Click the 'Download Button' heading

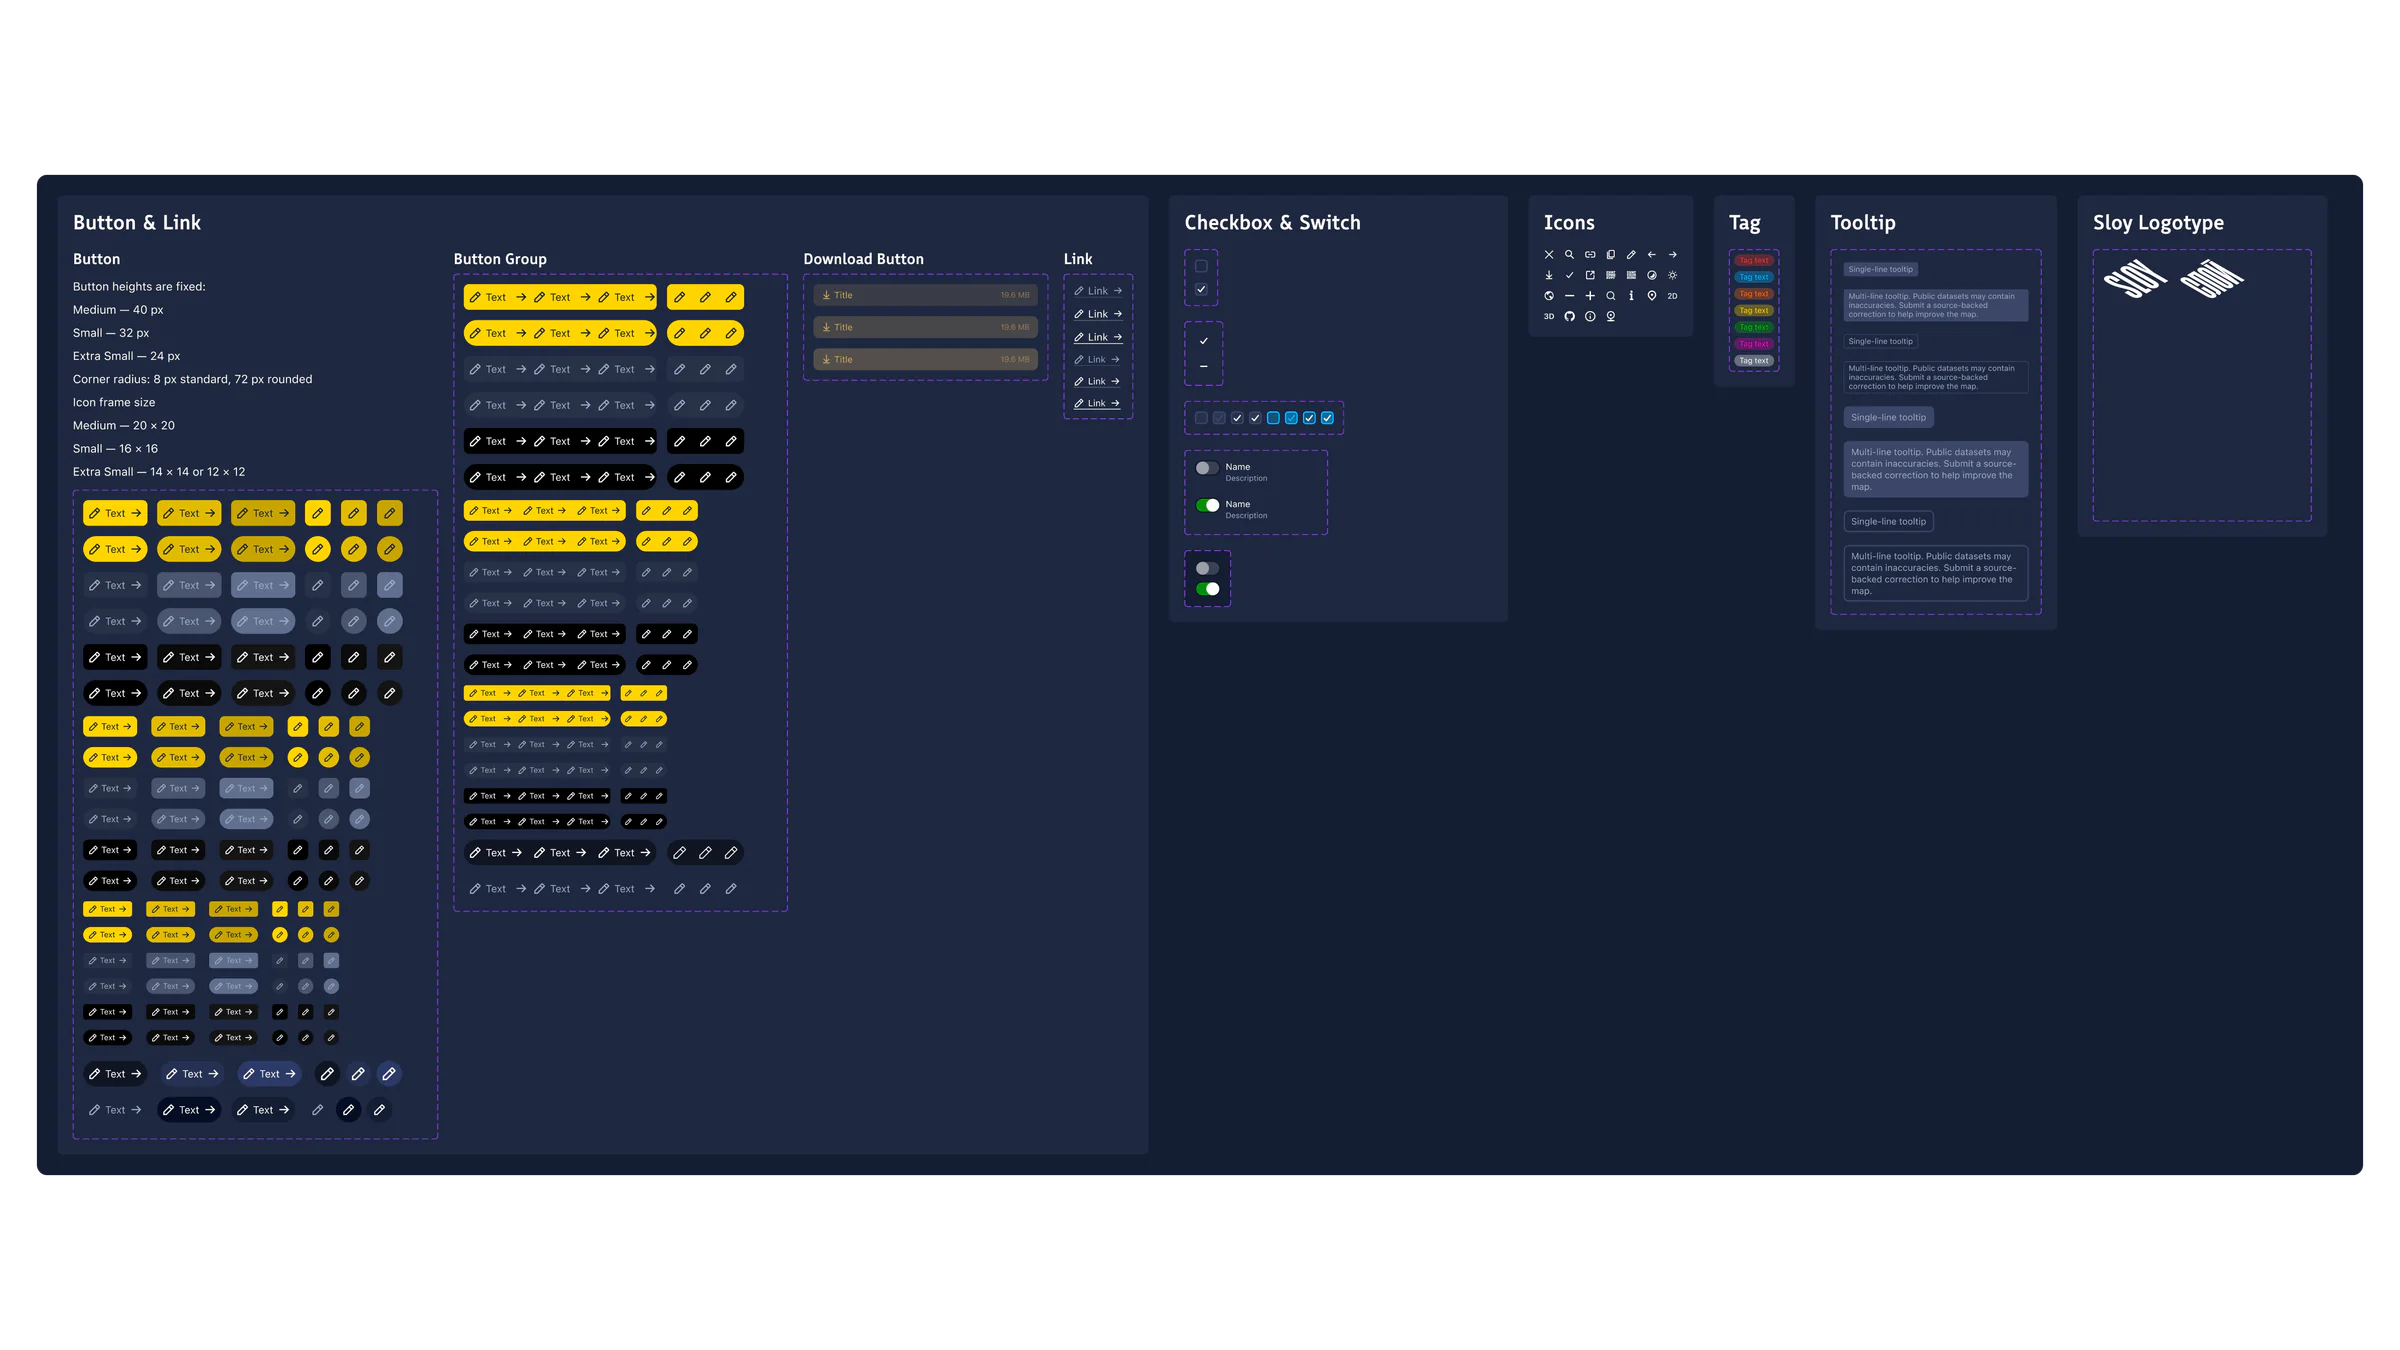863,259
